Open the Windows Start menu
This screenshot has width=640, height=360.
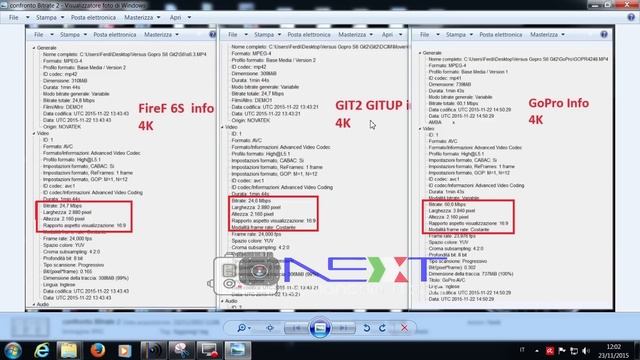13,350
